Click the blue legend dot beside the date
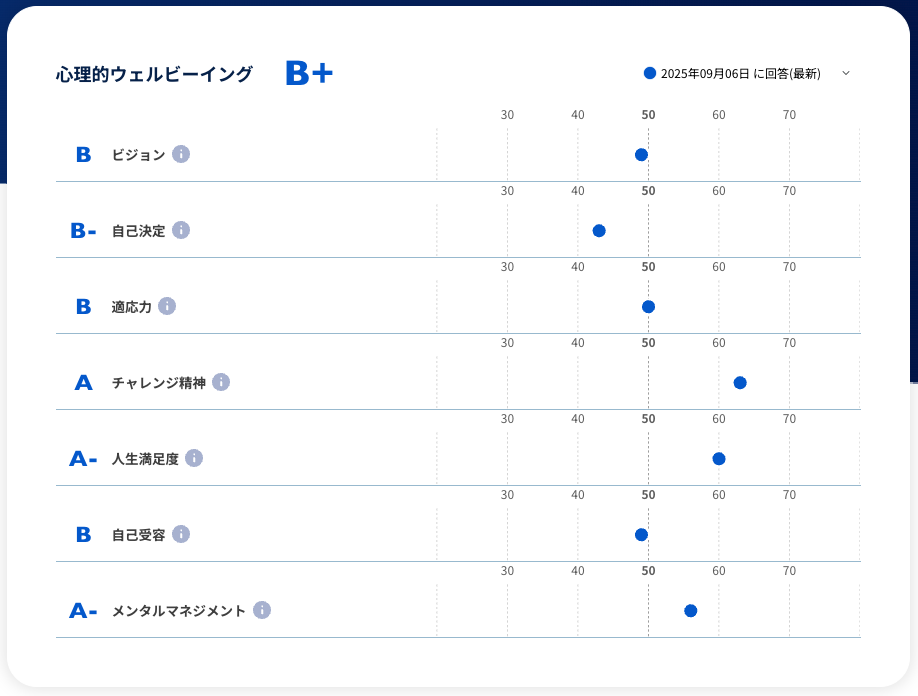The height and width of the screenshot is (696, 918). (650, 73)
